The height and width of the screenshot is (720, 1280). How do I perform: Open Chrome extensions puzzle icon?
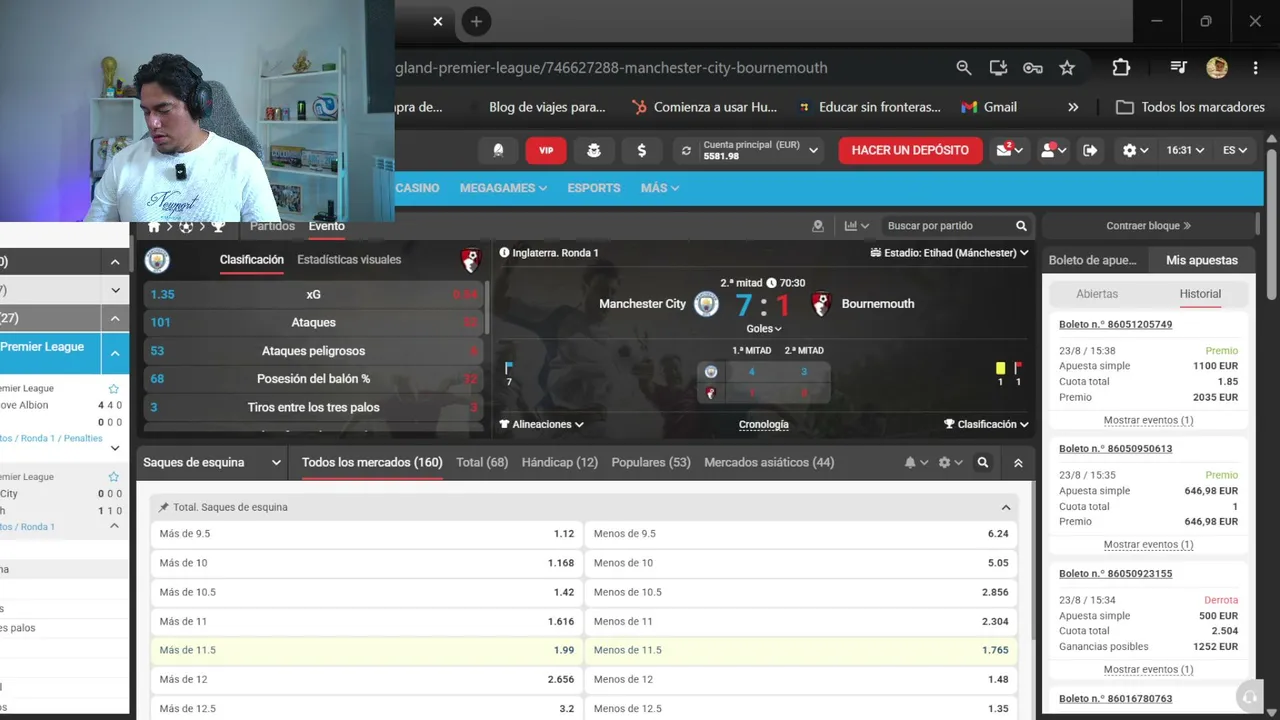point(1121,68)
